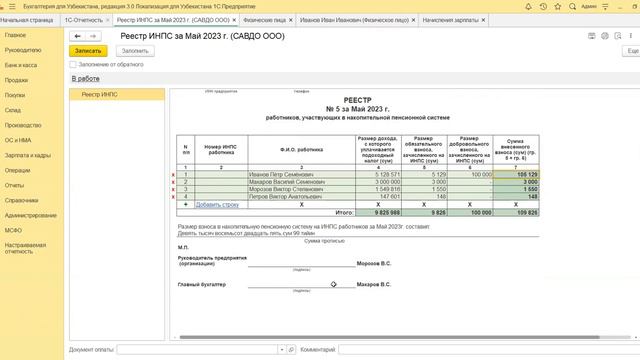Click the Заполнить button

point(135,51)
